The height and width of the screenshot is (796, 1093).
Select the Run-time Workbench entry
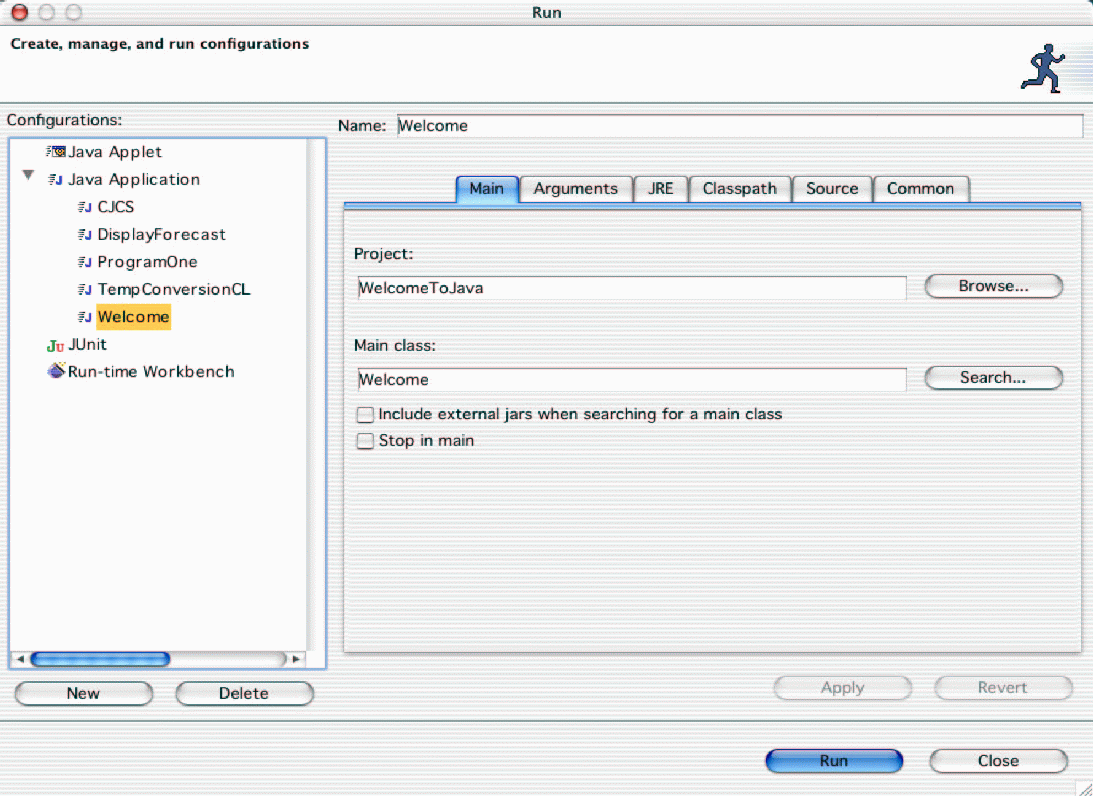coord(151,372)
